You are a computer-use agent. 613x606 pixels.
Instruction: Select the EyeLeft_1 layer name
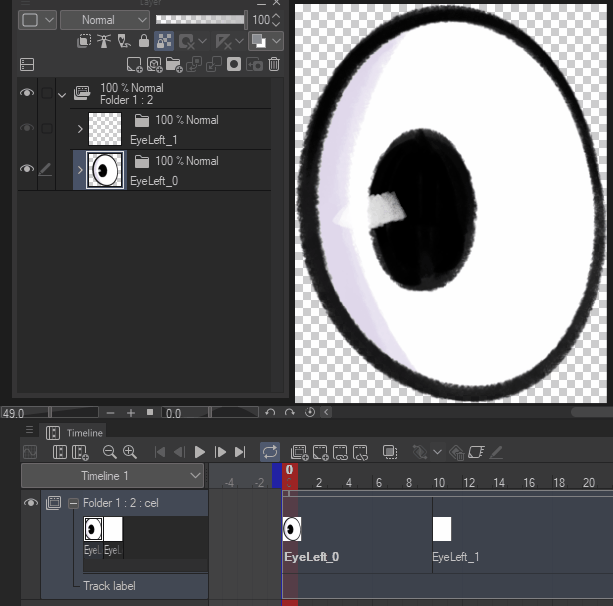(154, 140)
